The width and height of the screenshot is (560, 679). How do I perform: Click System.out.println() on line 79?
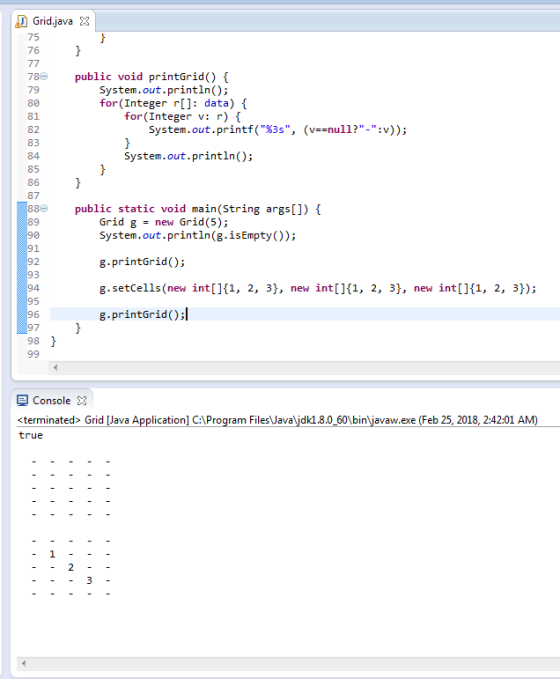(x=164, y=90)
